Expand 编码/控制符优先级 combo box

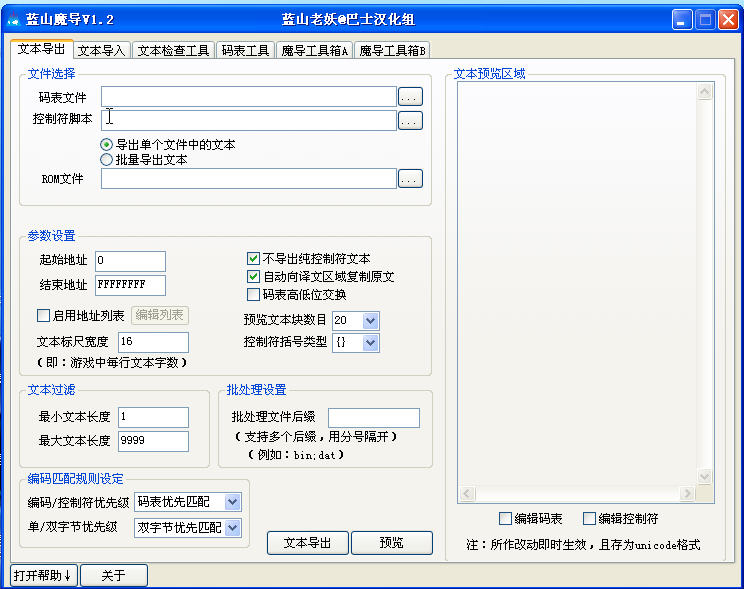(232, 502)
